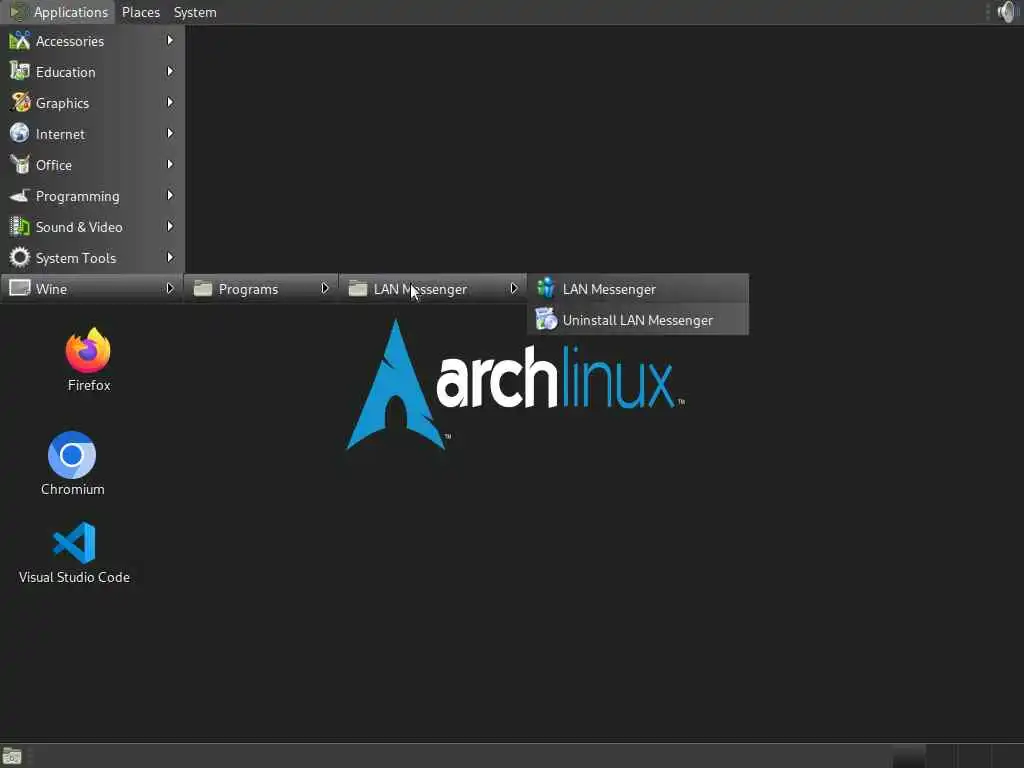
Task: Click the volume speaker tray icon
Action: pyautogui.click(x=1008, y=12)
